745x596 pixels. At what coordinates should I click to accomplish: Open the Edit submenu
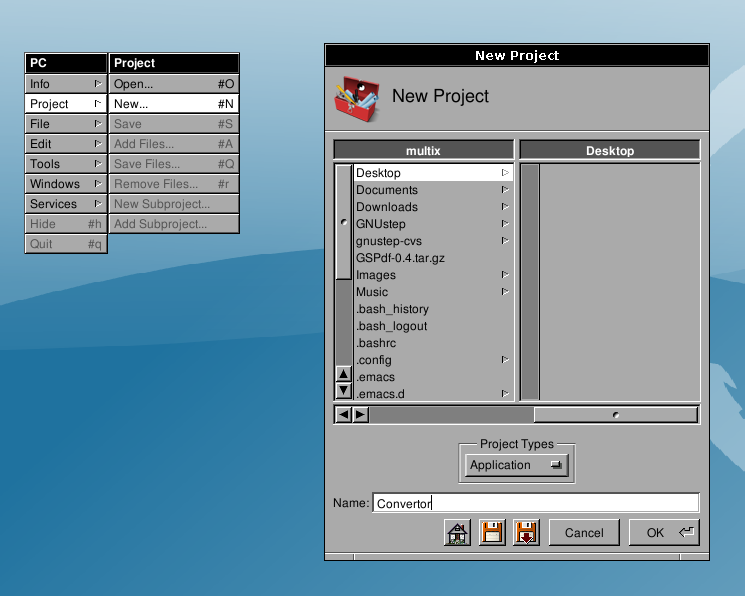(66, 144)
